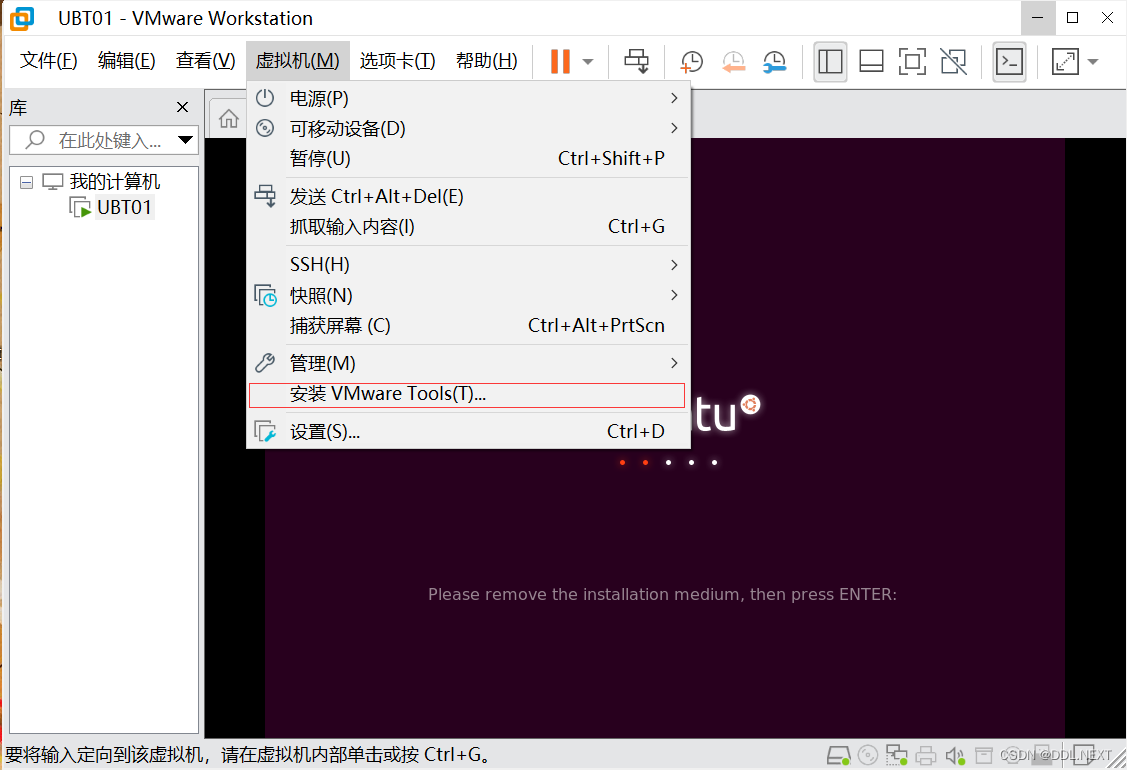Expand the SSH(H) submenu
Screen dimensions: 1127x770
point(469,265)
